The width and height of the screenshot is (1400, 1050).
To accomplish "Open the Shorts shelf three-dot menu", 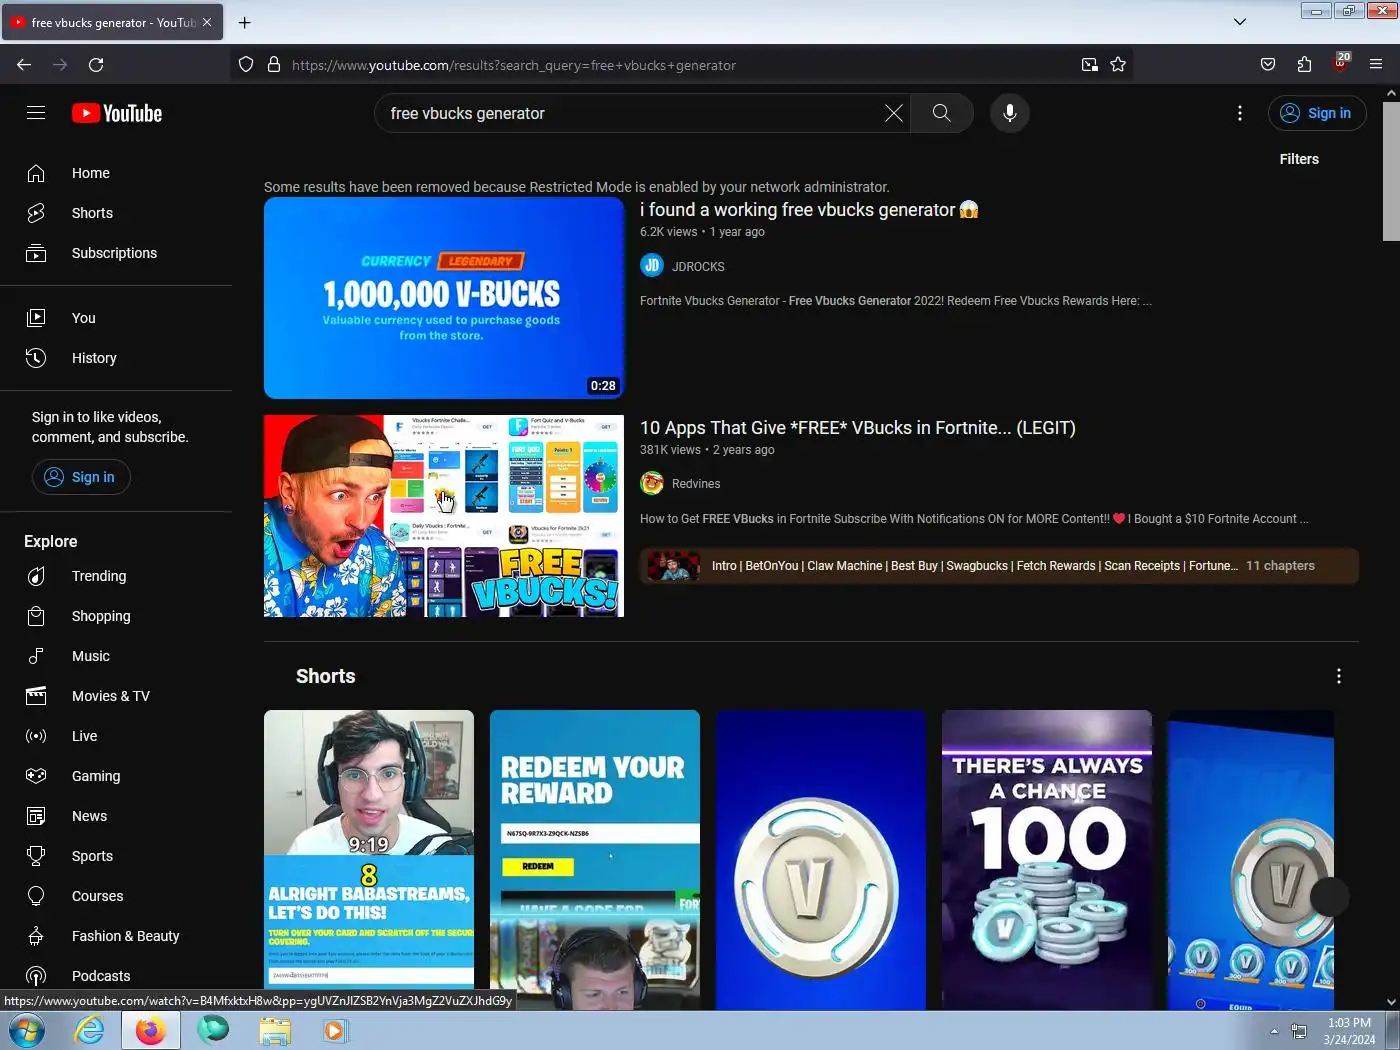I will [x=1339, y=676].
